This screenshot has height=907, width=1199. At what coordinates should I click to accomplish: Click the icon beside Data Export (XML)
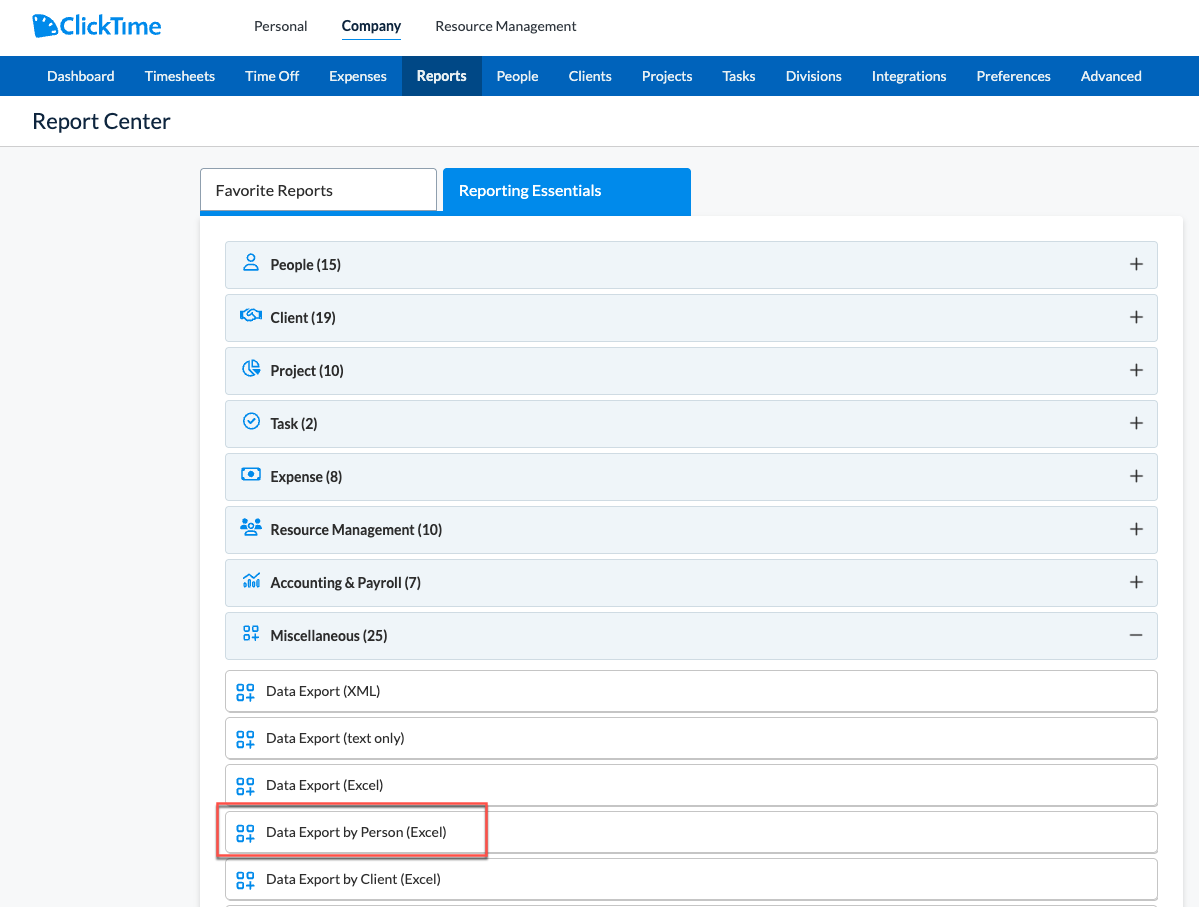(x=245, y=692)
